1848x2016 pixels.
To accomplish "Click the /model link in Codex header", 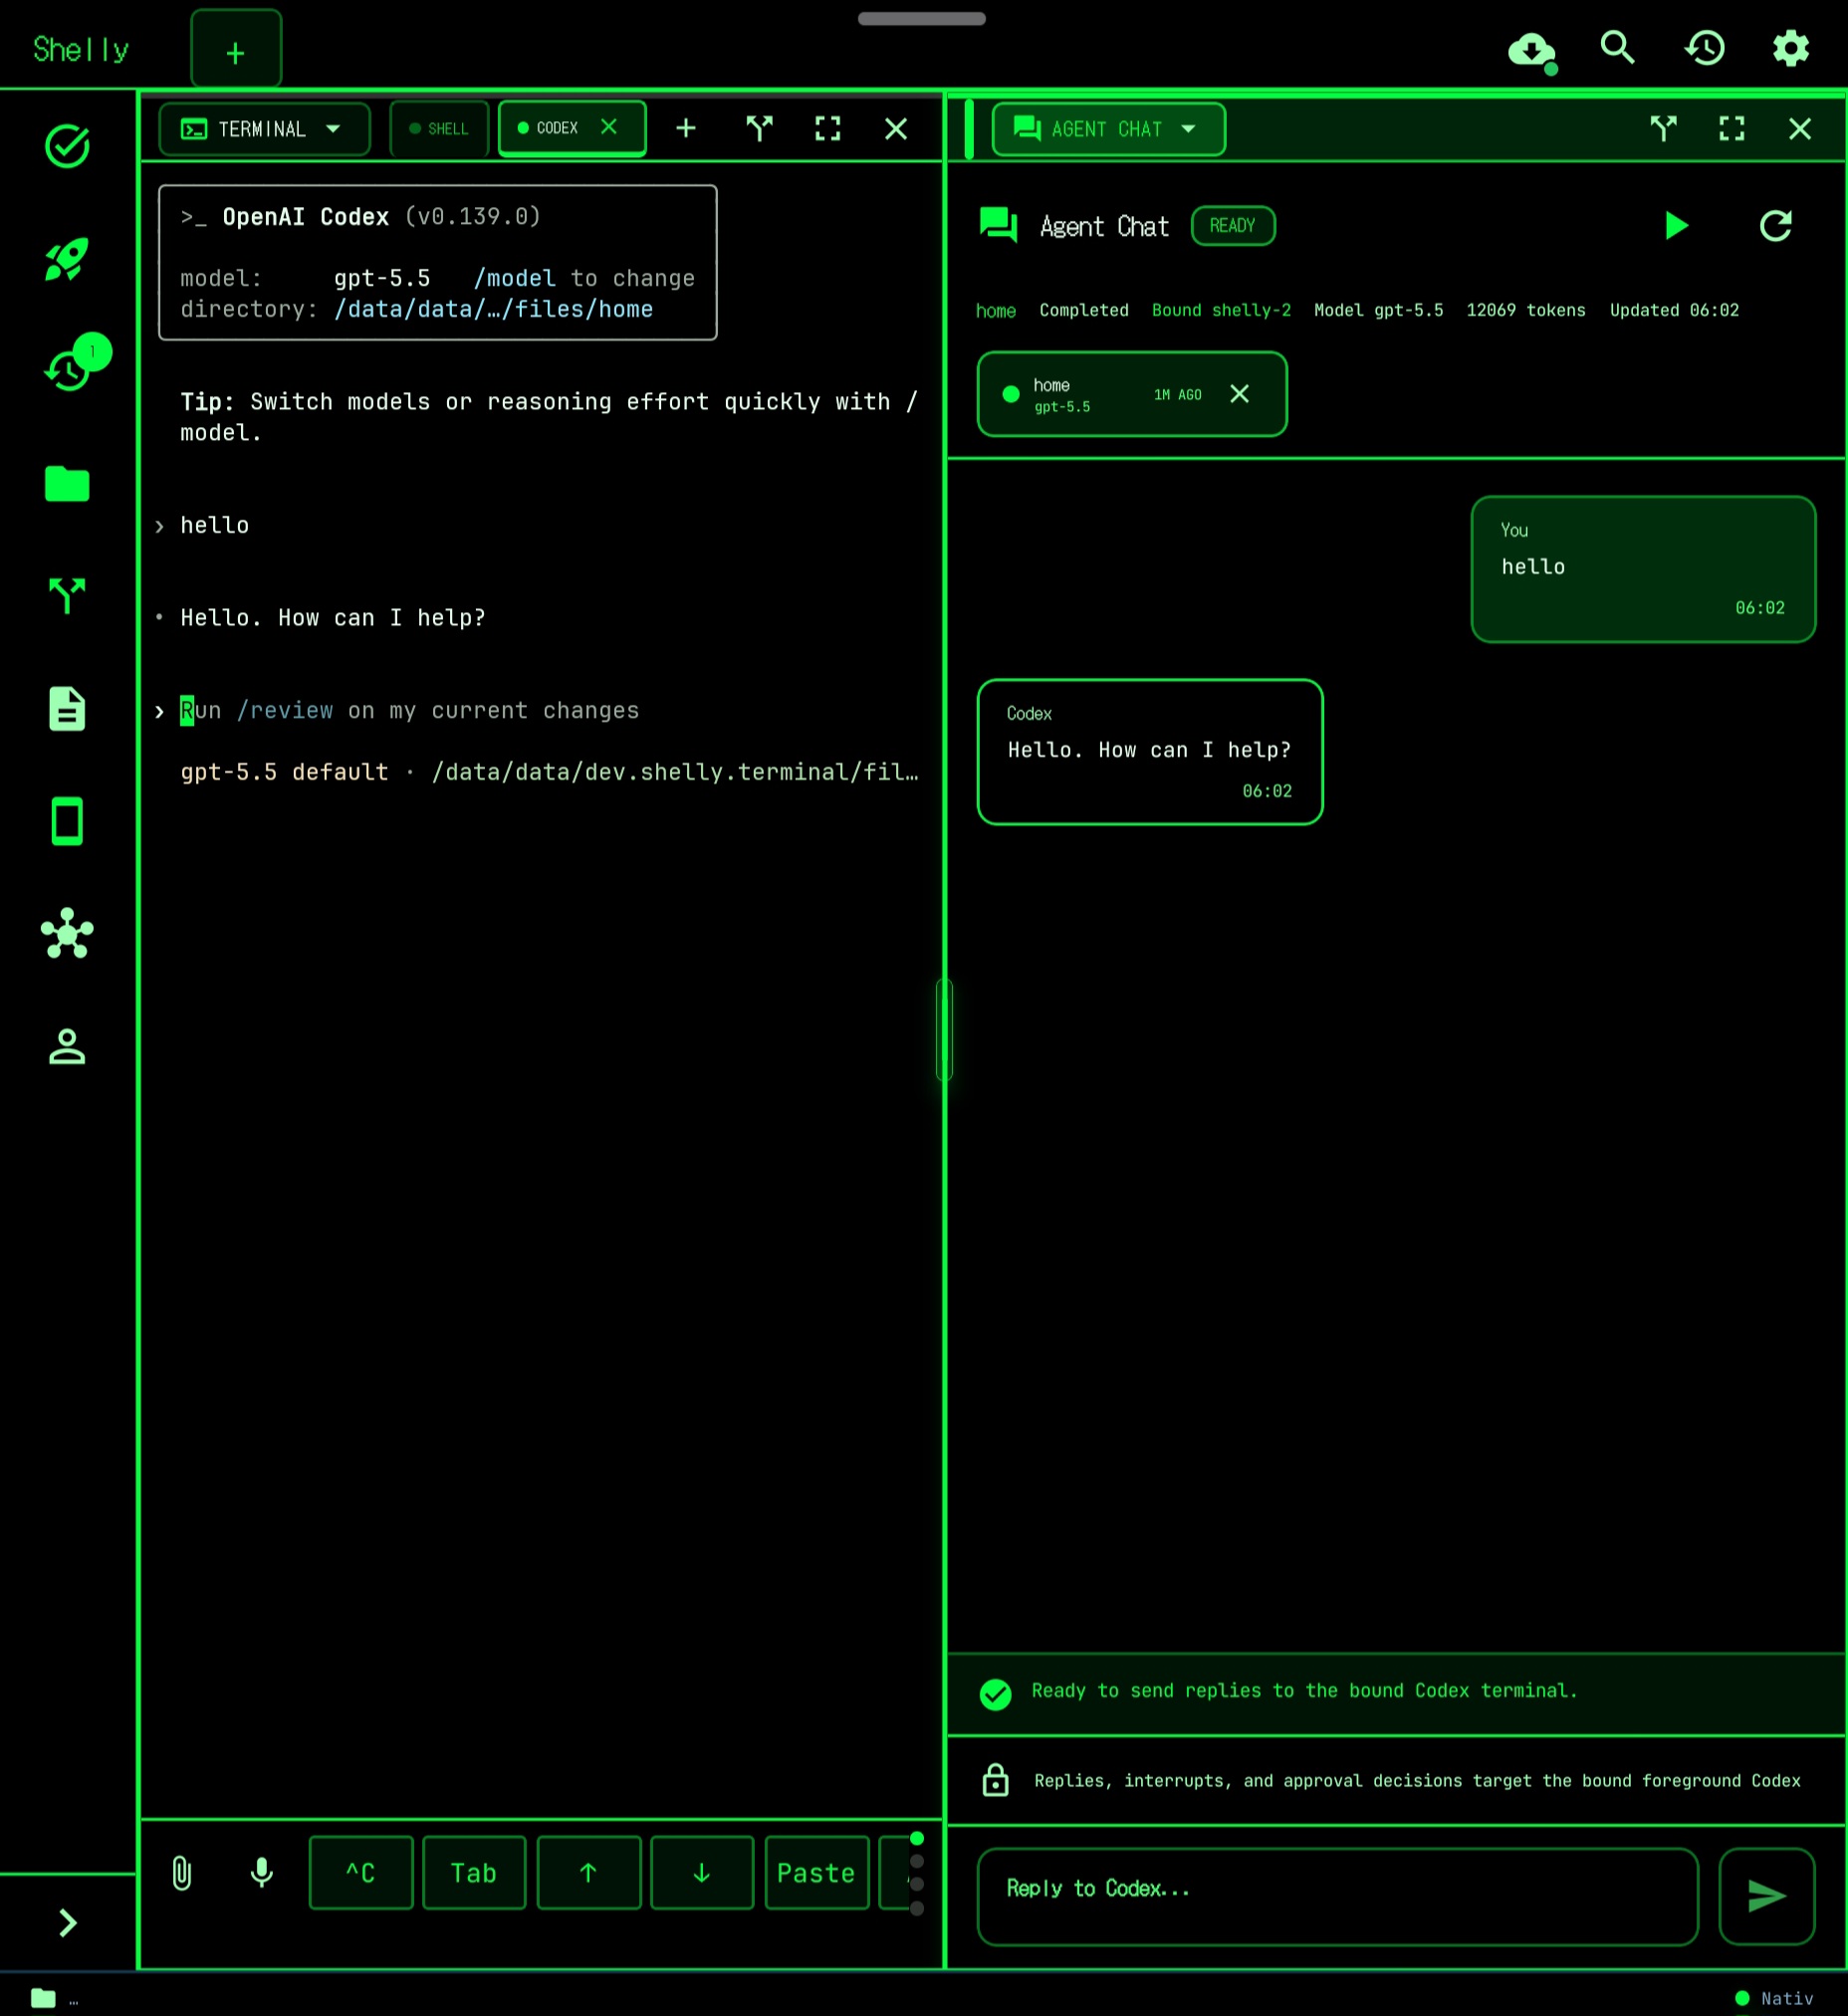I will coord(515,278).
